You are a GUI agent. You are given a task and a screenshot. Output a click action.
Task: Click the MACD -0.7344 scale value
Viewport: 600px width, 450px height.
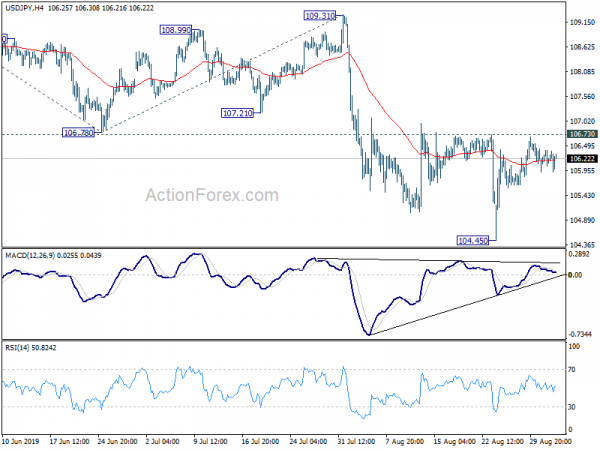tap(582, 334)
